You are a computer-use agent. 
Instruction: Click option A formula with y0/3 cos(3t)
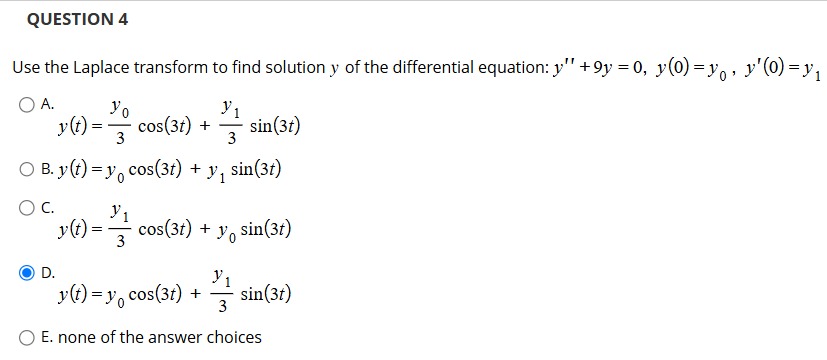pyautogui.click(x=179, y=123)
